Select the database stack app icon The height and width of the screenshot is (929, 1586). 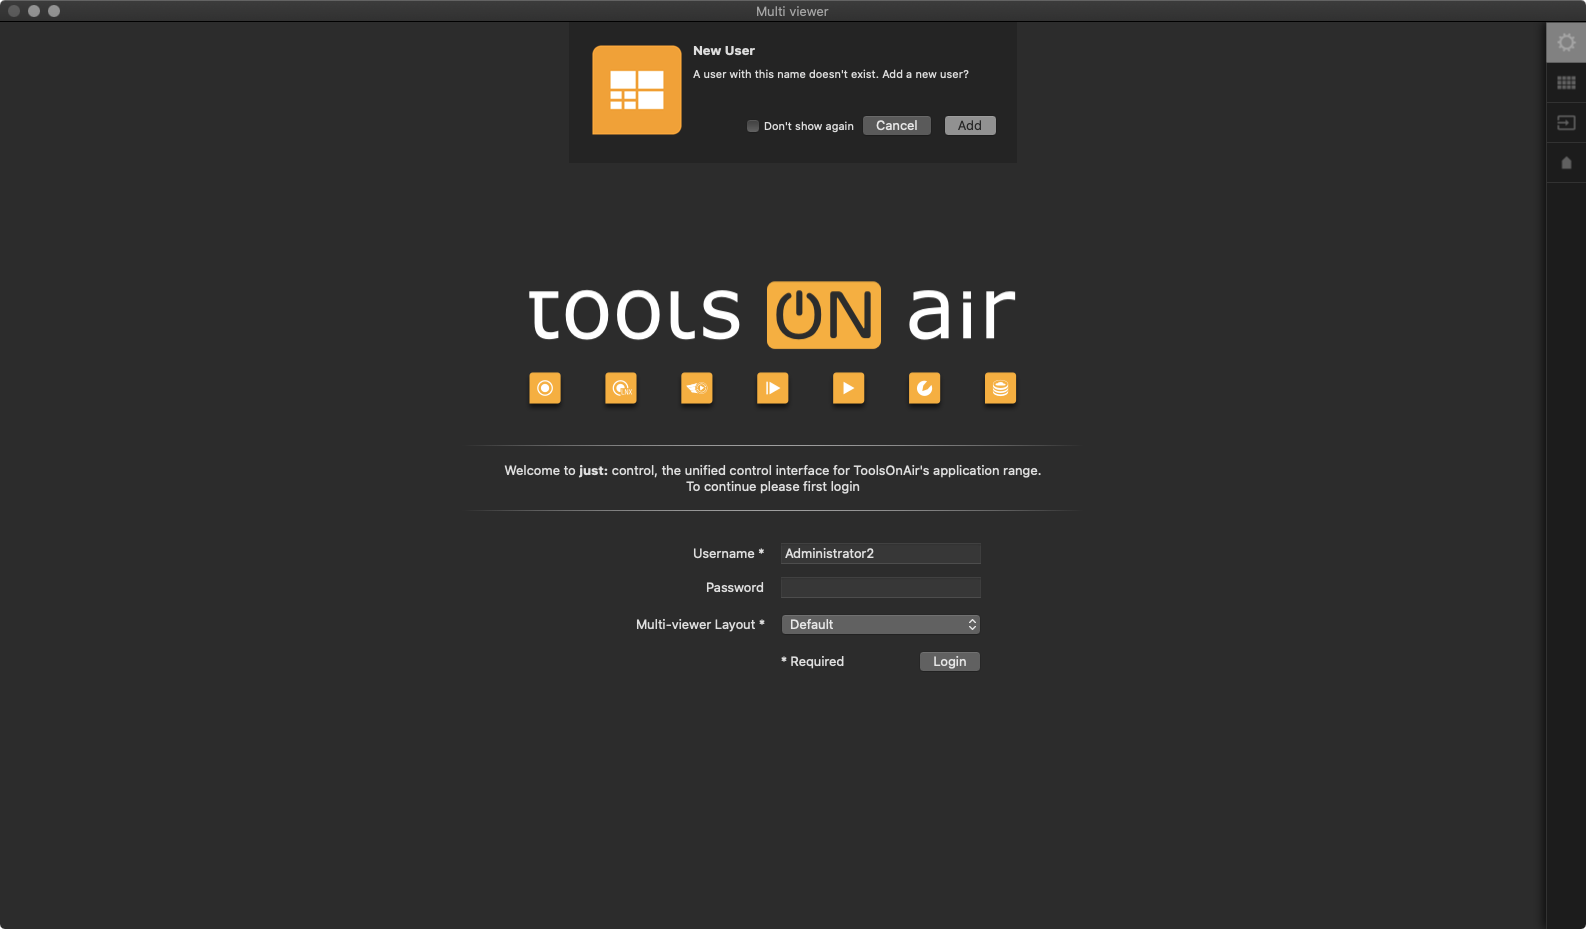(1001, 388)
